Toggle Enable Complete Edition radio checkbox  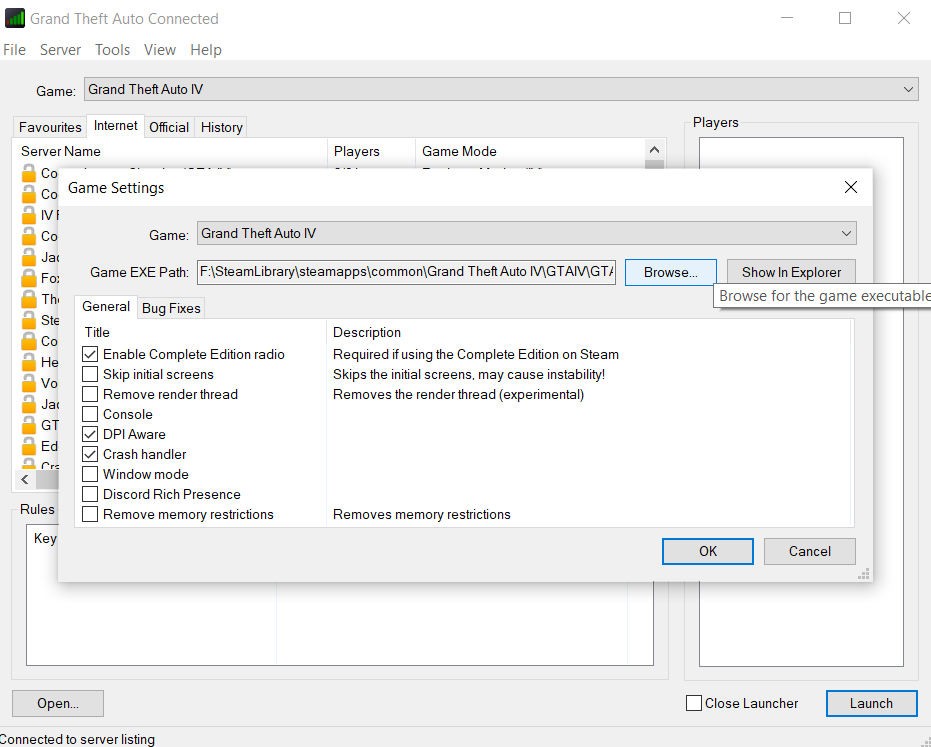90,354
